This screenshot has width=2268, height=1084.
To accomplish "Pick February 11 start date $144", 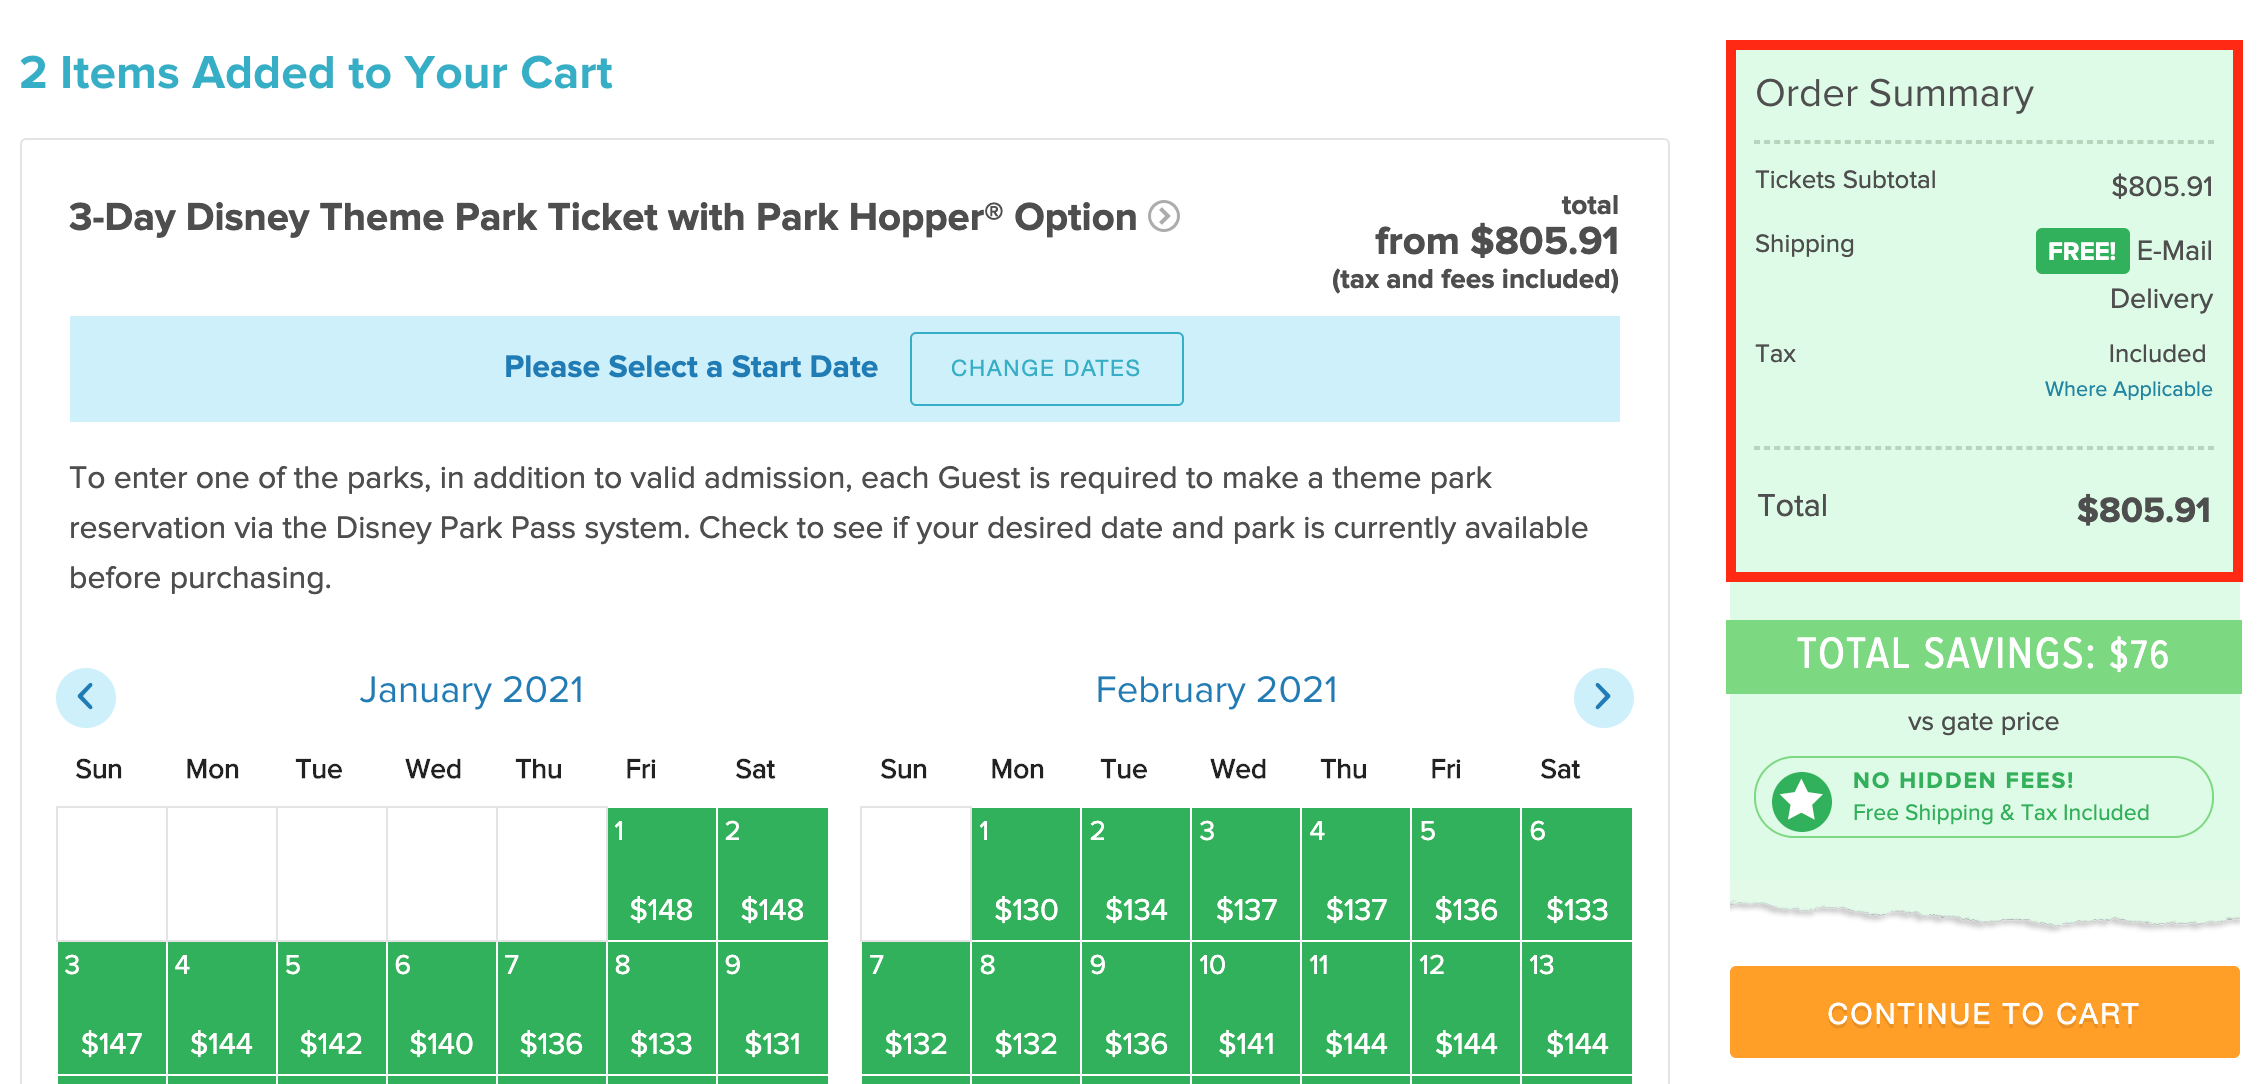I will point(1356,1008).
